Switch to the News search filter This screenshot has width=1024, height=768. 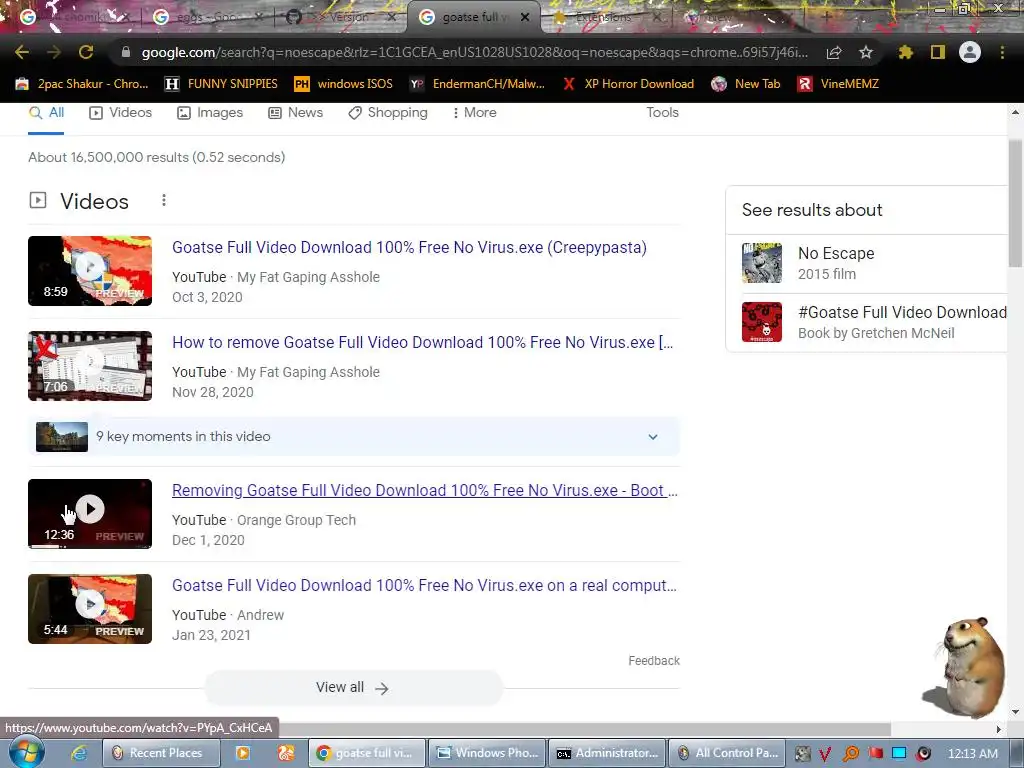tap(296, 112)
